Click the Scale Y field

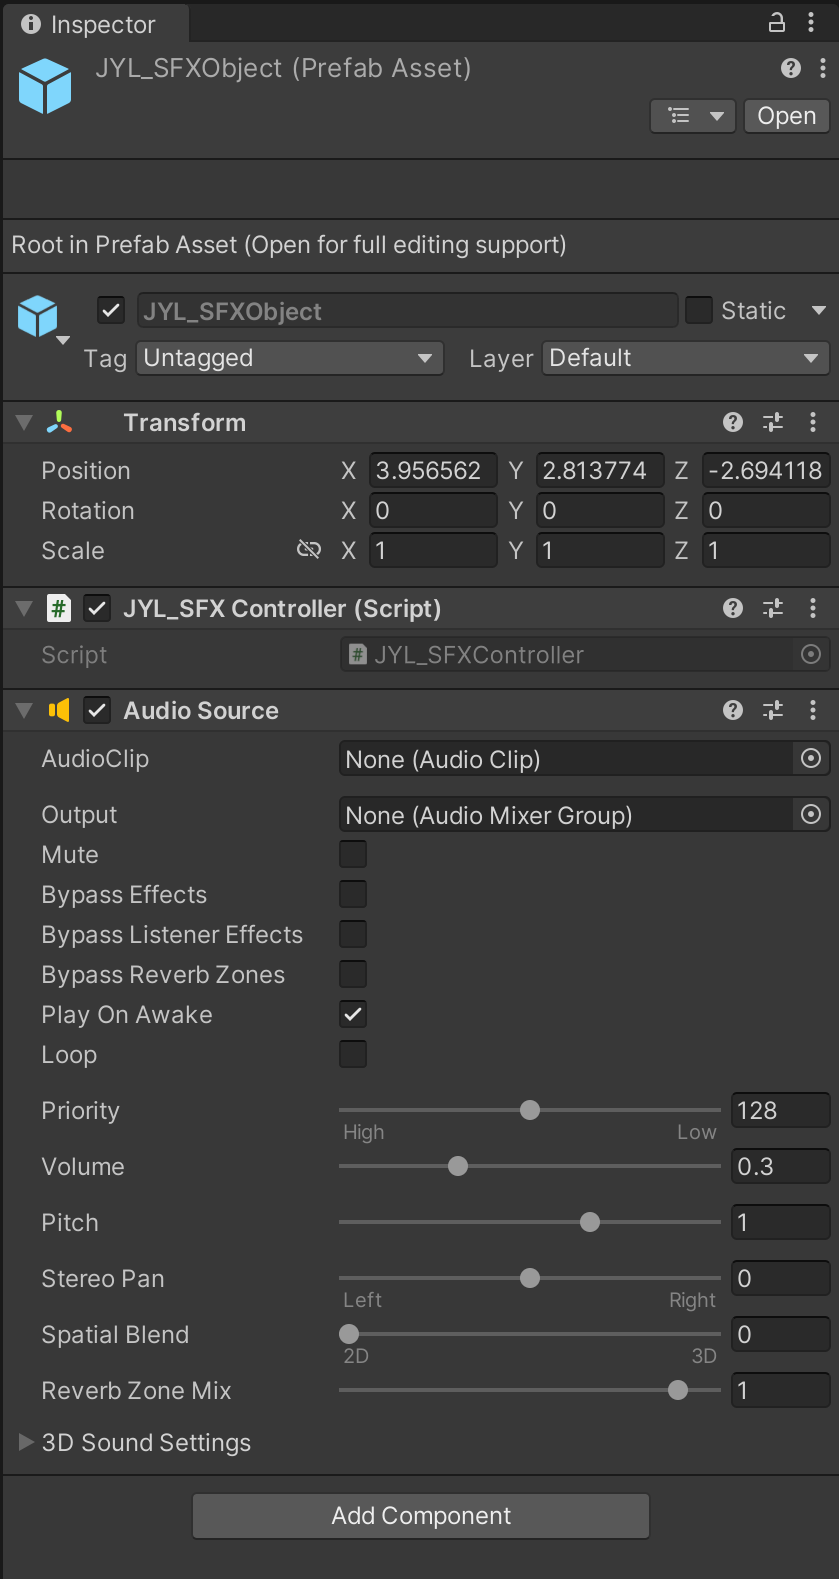click(600, 550)
